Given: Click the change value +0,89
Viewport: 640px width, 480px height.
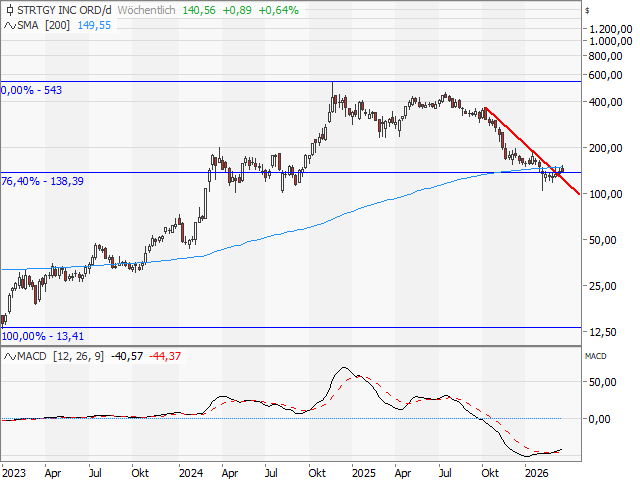Looking at the screenshot, I should pyautogui.click(x=237, y=10).
